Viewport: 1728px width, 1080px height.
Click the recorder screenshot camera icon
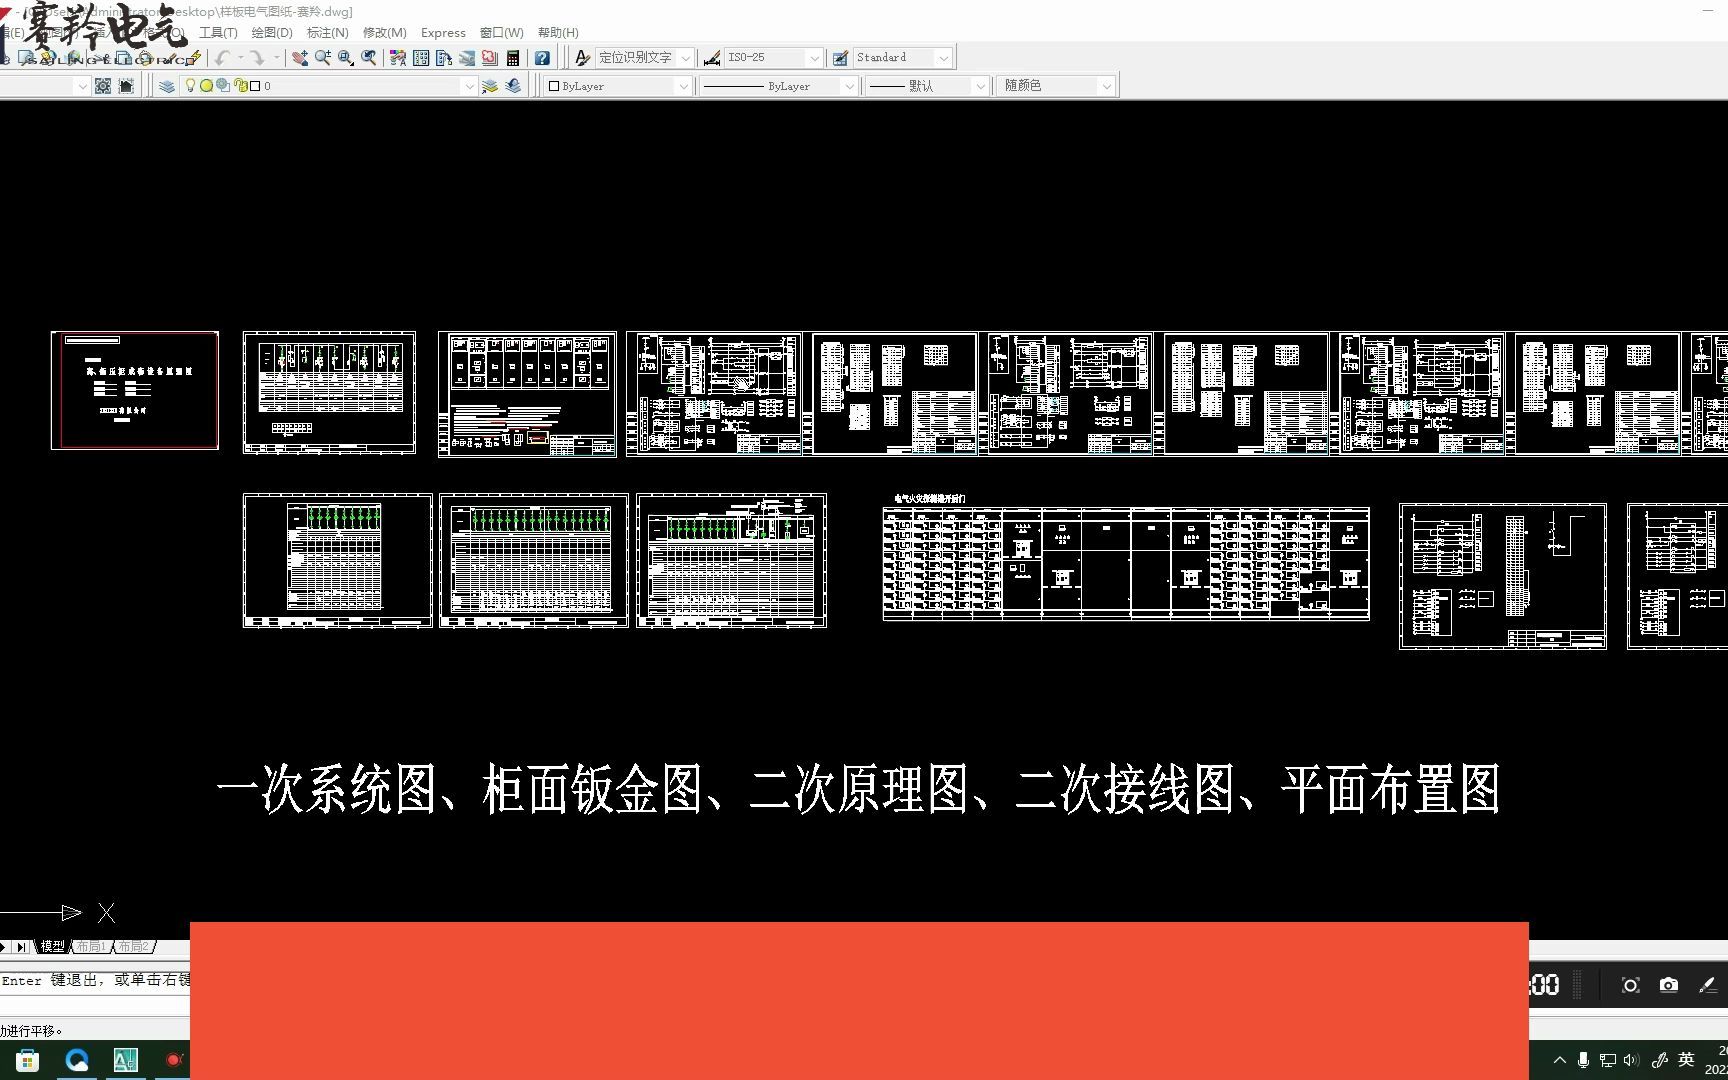pos(1669,985)
